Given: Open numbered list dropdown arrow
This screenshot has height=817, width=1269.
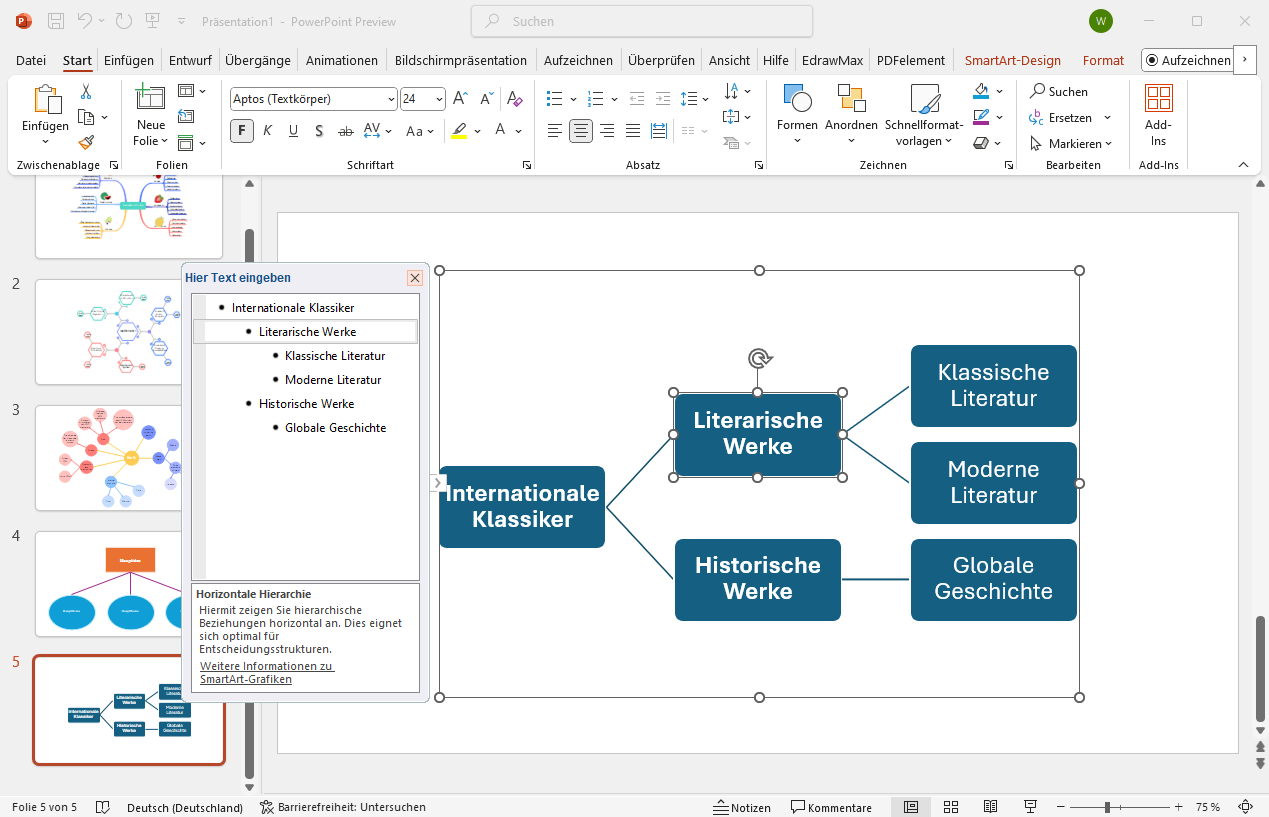Looking at the screenshot, I should (614, 99).
